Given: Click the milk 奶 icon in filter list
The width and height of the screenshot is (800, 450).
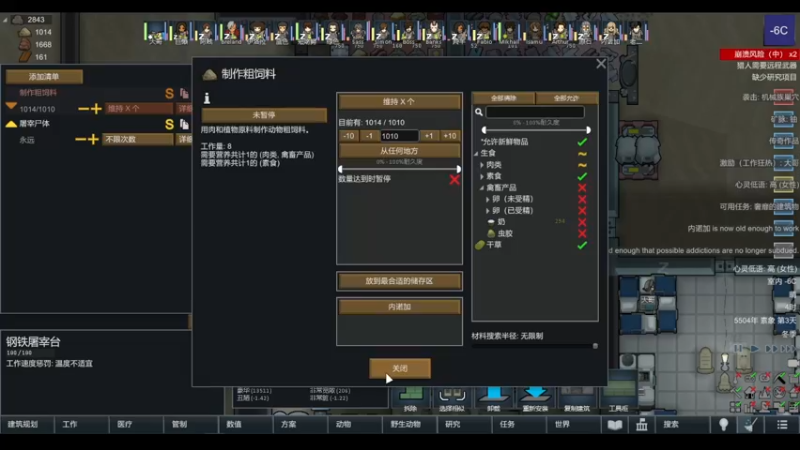Looking at the screenshot, I should [x=491, y=222].
